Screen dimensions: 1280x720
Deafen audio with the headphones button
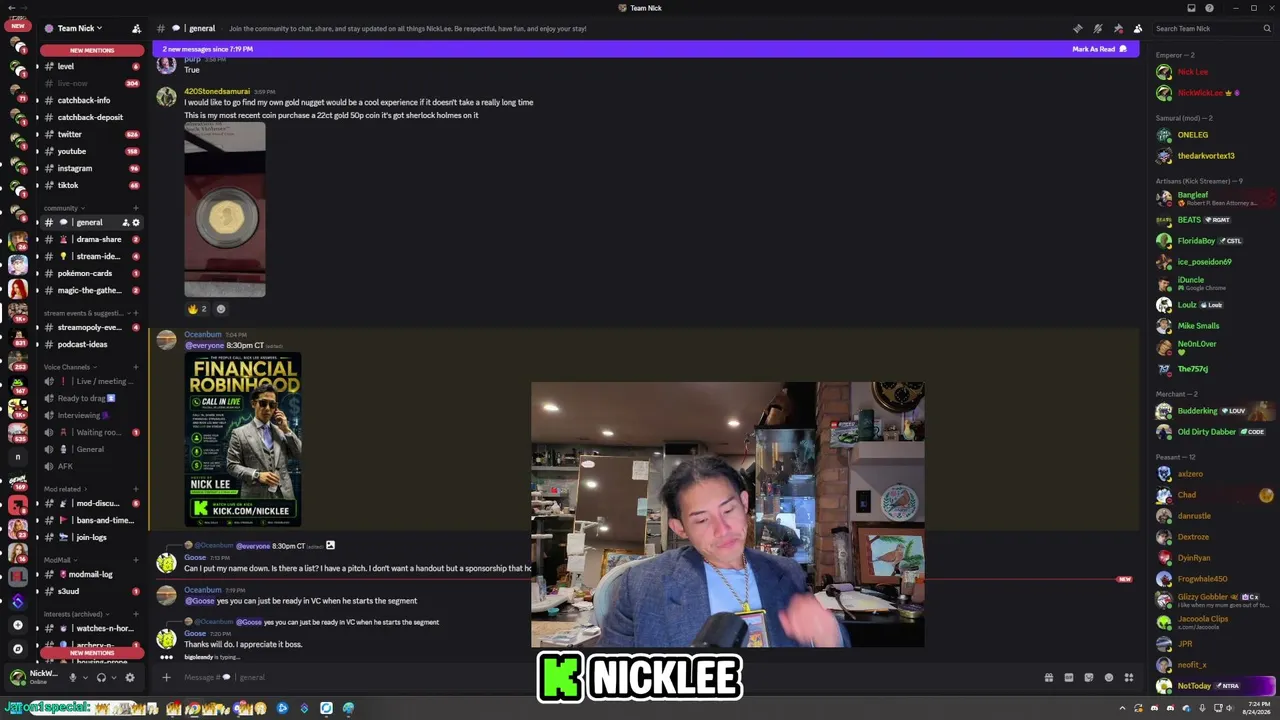(101, 677)
